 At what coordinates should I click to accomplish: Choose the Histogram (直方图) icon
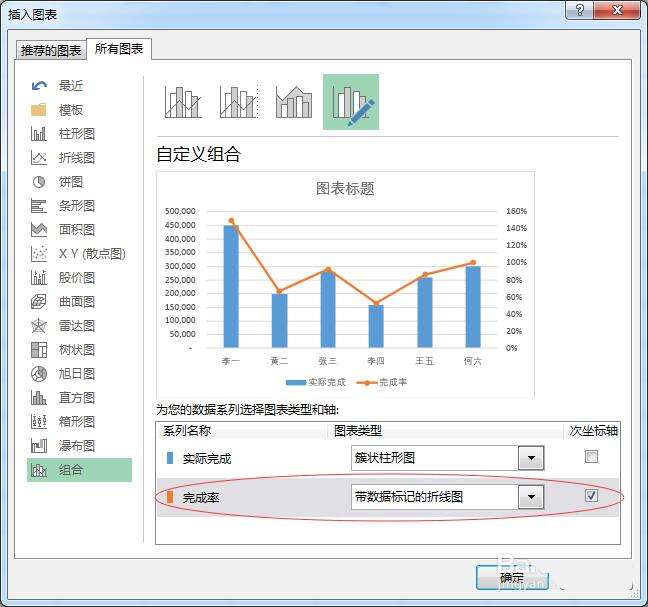point(39,398)
